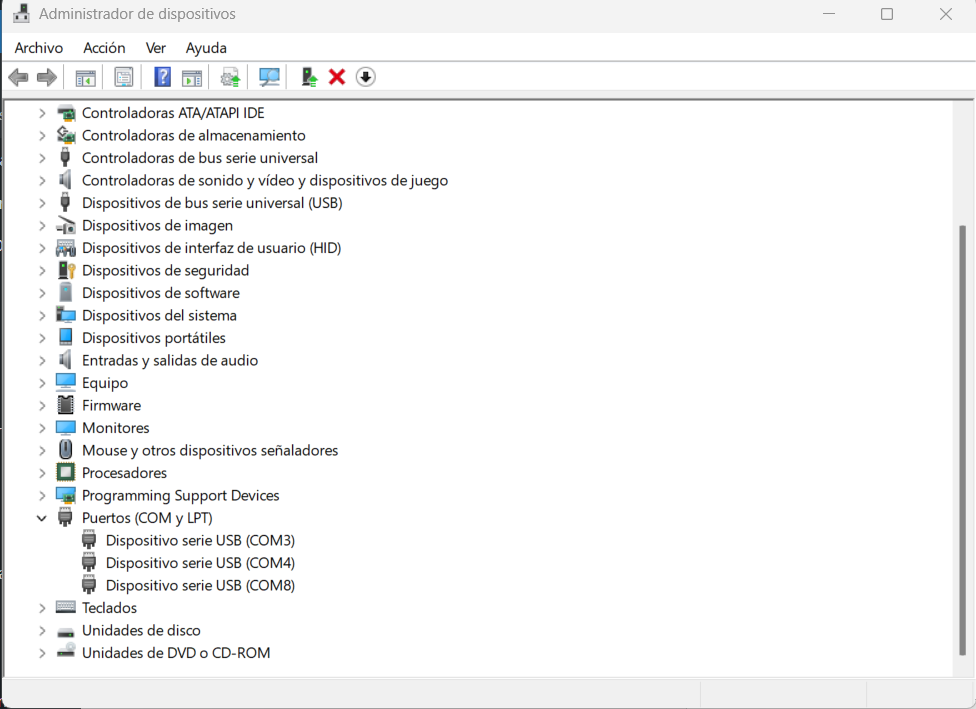Click the Back arrow in toolbar
Screen dimensions: 976x709
(18, 77)
